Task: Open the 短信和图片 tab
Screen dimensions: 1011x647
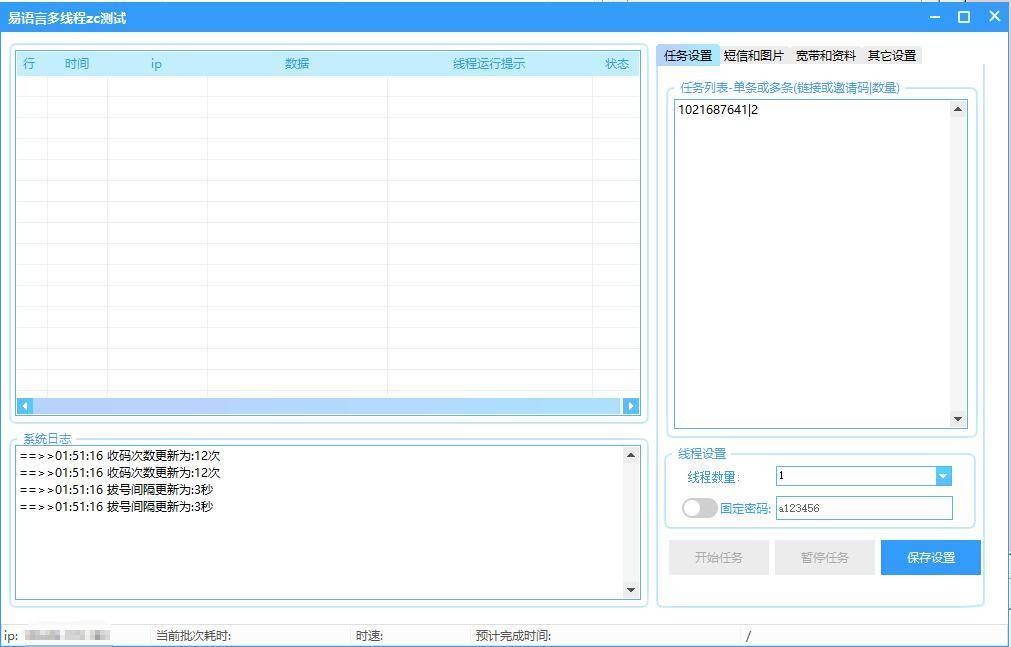Action: [x=754, y=56]
